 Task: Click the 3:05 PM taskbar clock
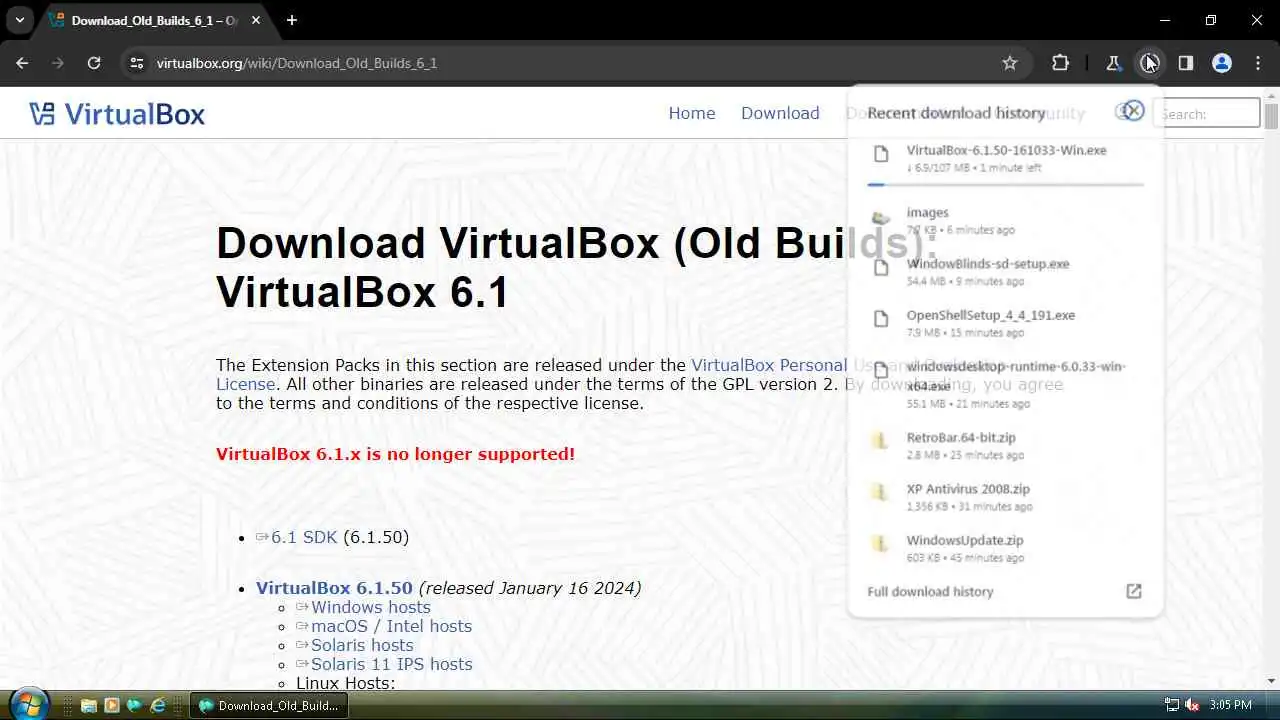[1230, 705]
